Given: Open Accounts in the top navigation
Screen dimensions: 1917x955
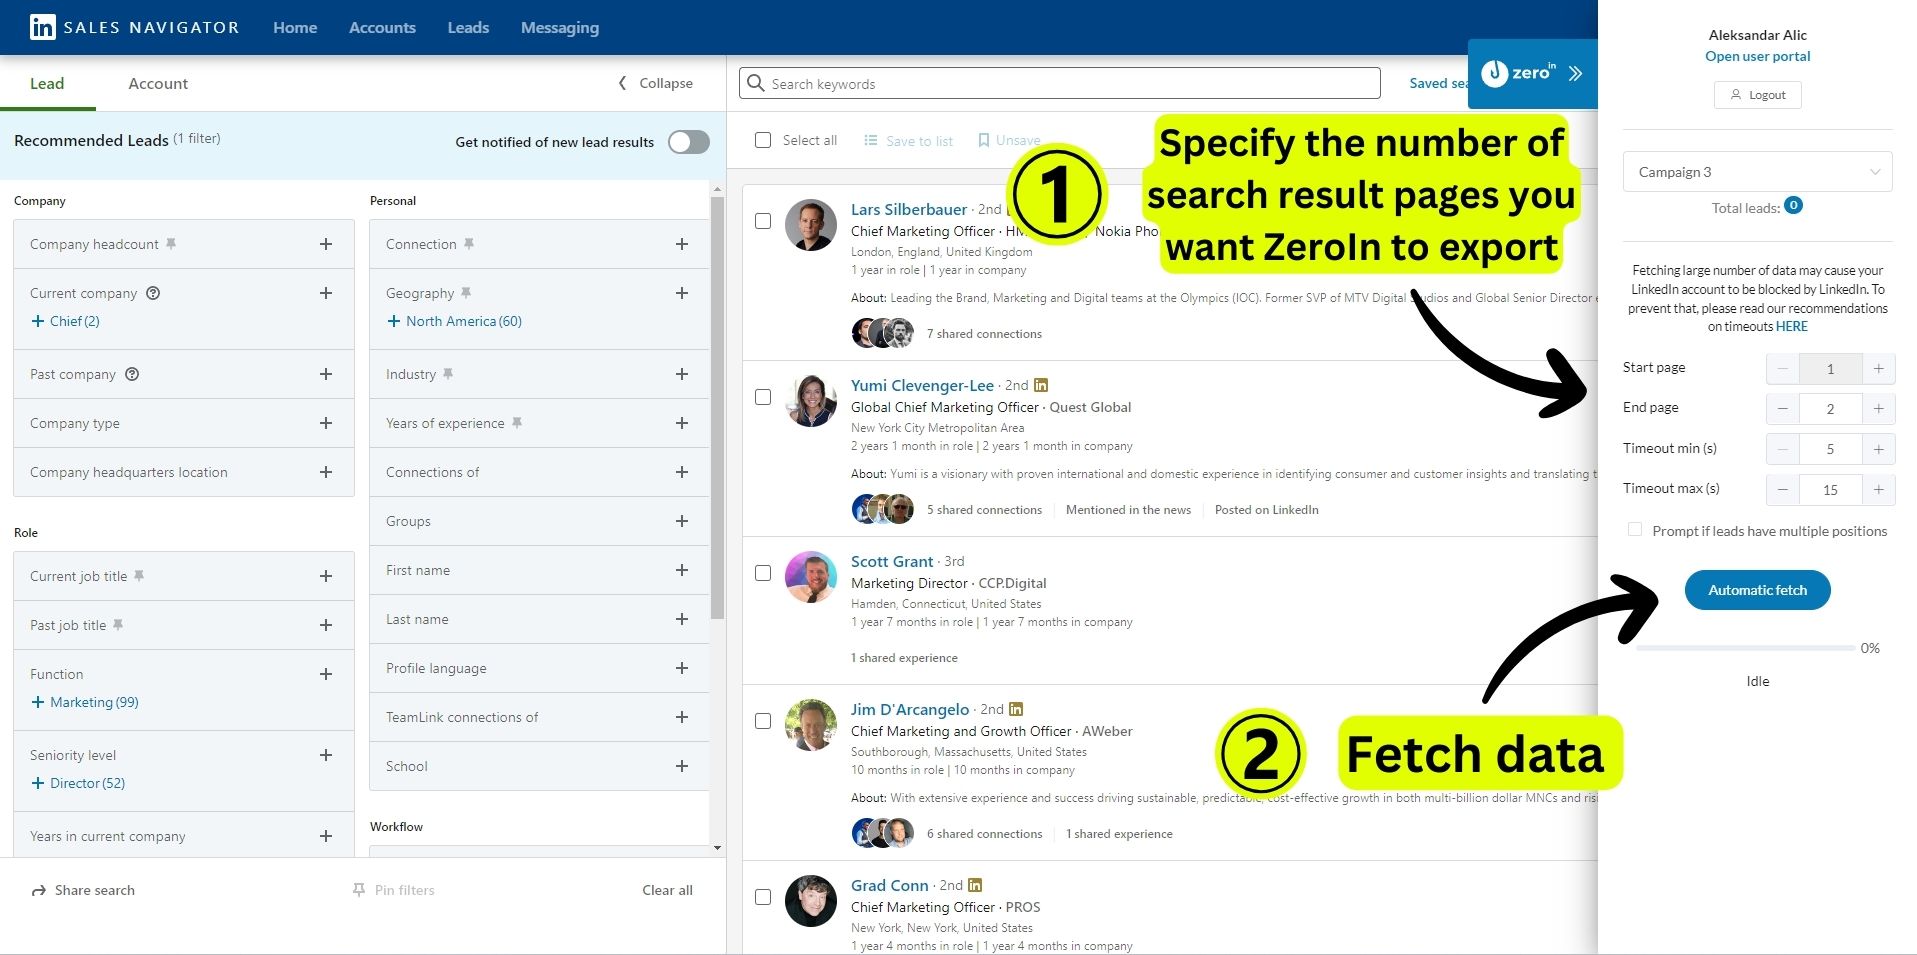Looking at the screenshot, I should tap(382, 27).
